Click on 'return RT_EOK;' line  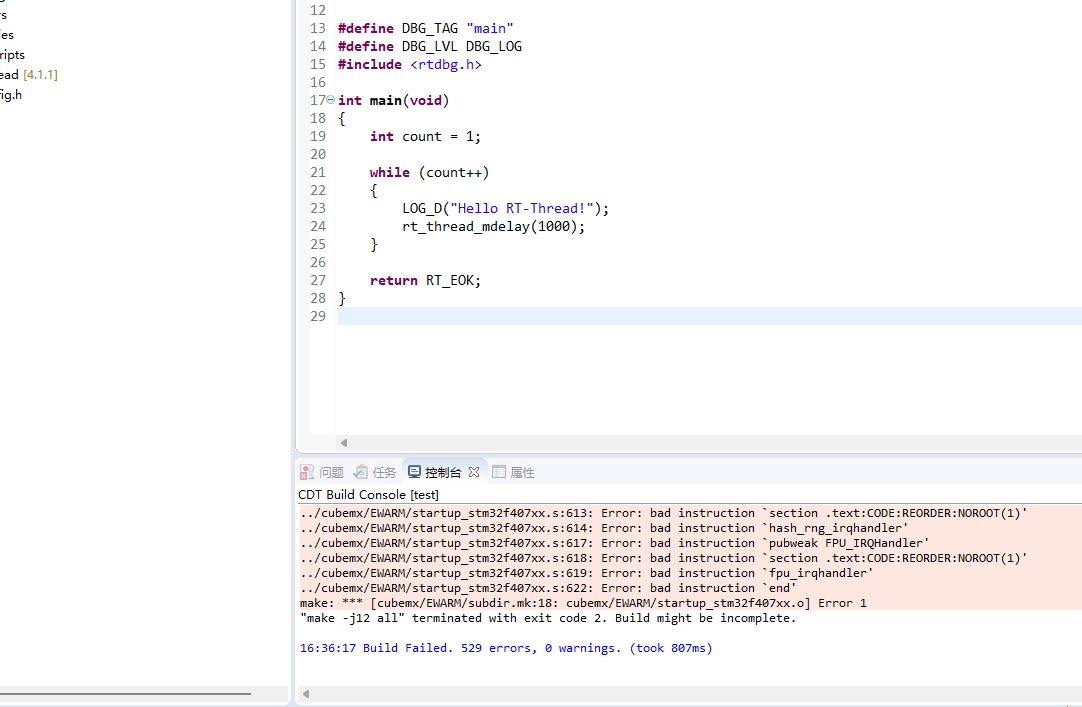pos(425,280)
